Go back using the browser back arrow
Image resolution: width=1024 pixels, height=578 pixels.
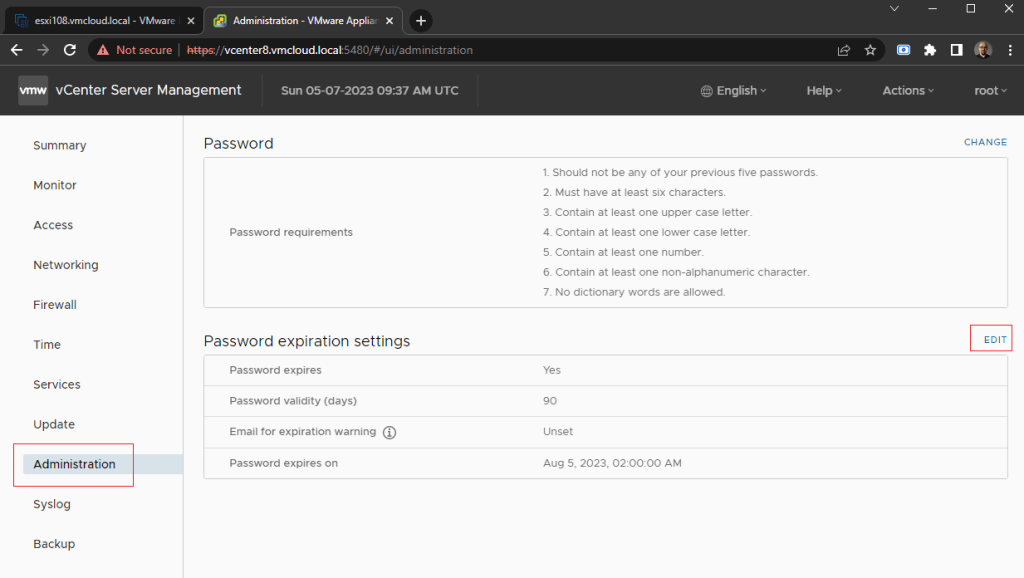coord(17,50)
